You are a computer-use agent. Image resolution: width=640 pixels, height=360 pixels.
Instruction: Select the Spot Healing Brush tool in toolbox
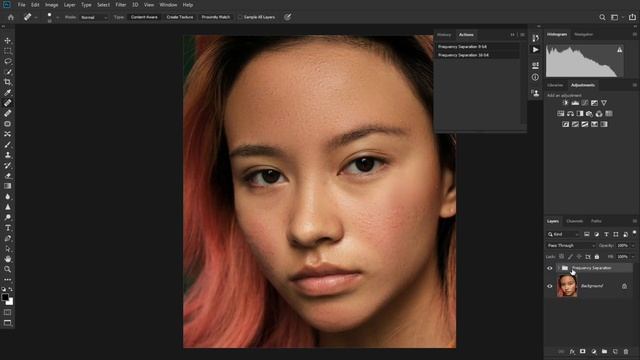tap(7, 103)
